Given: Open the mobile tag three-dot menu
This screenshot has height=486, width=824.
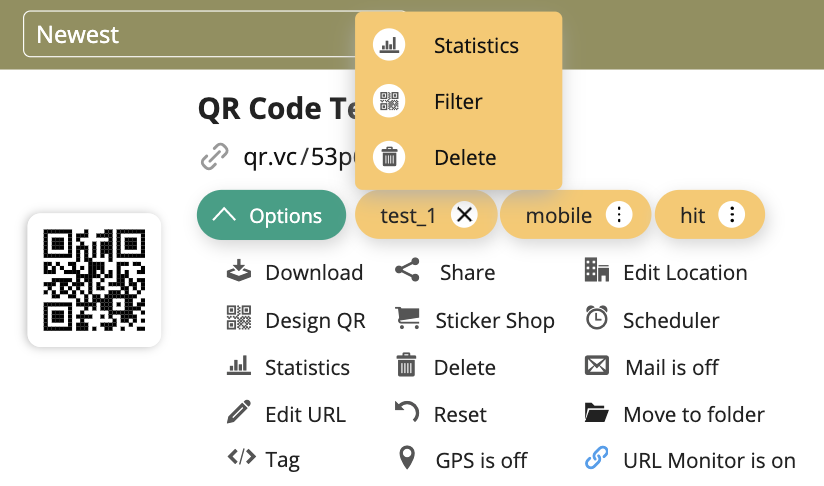Looking at the screenshot, I should click(619, 215).
